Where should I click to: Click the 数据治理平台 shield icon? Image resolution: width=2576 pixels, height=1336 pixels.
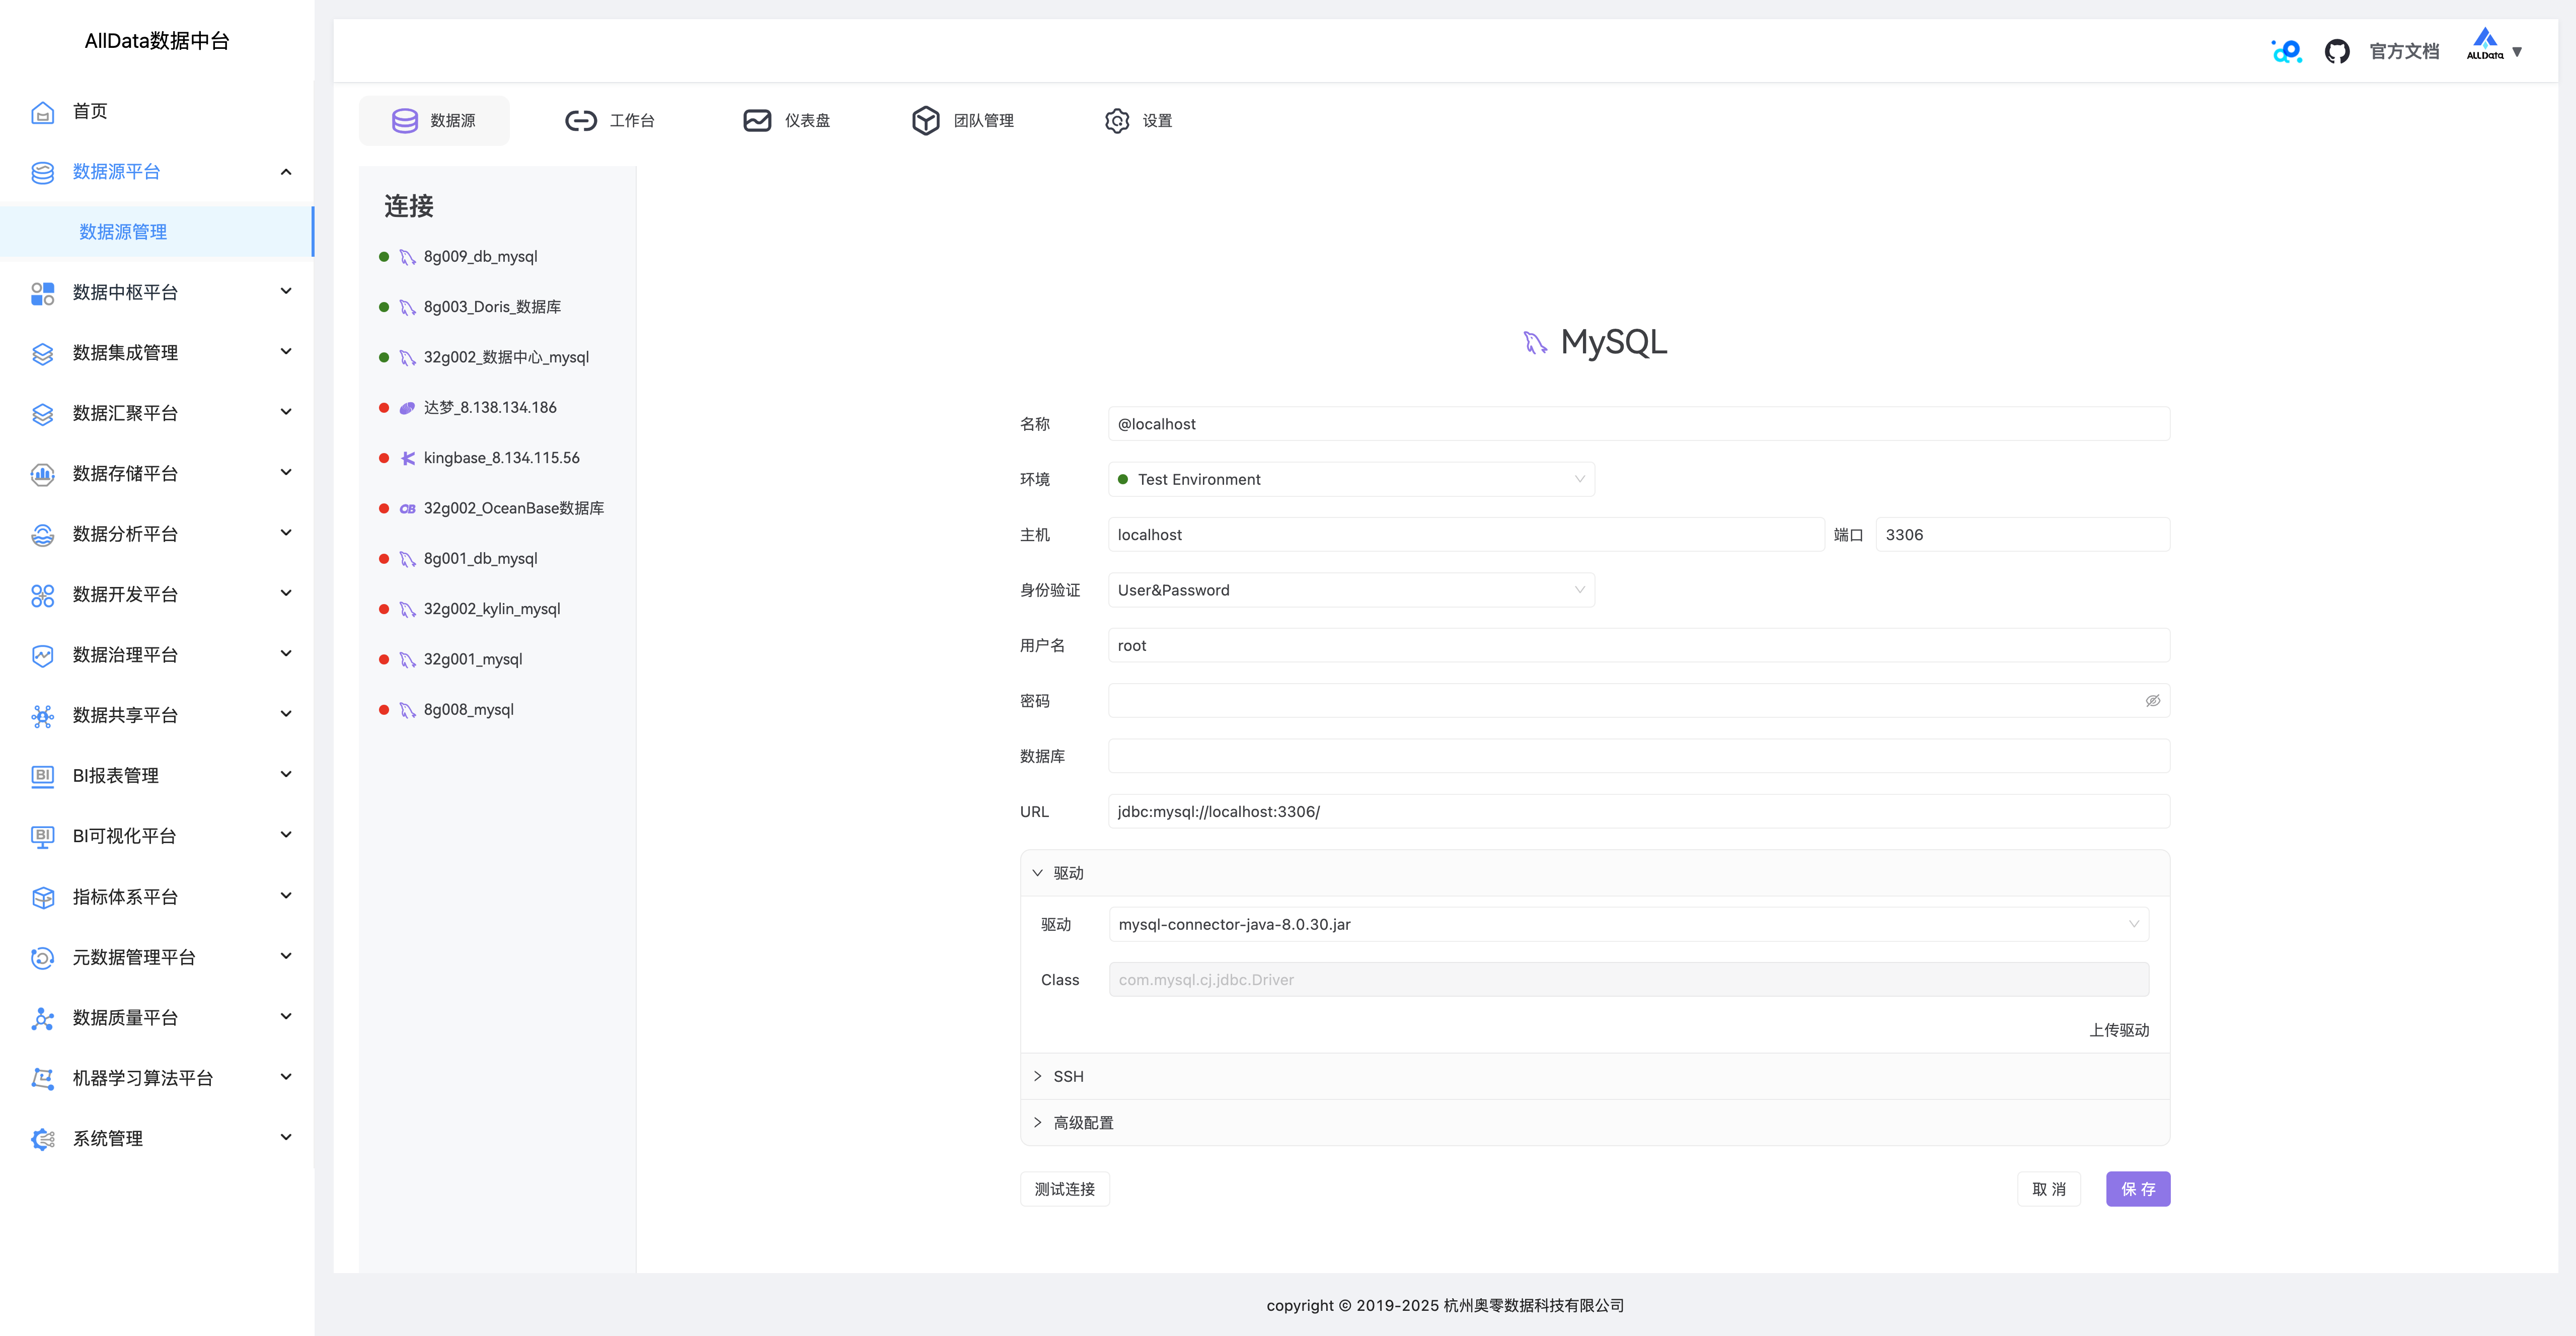click(x=42, y=655)
